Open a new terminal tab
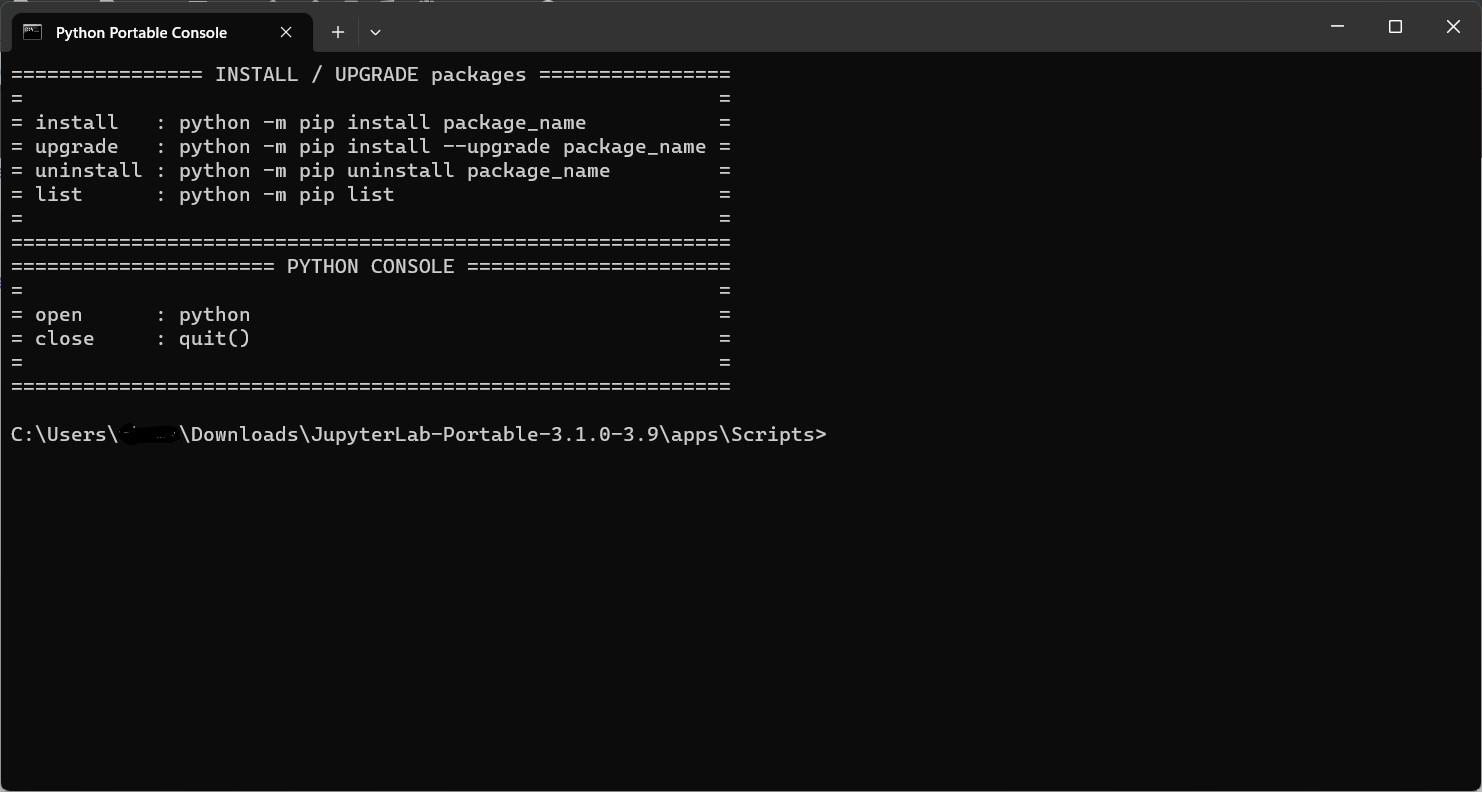The width and height of the screenshot is (1482, 792). click(x=337, y=32)
